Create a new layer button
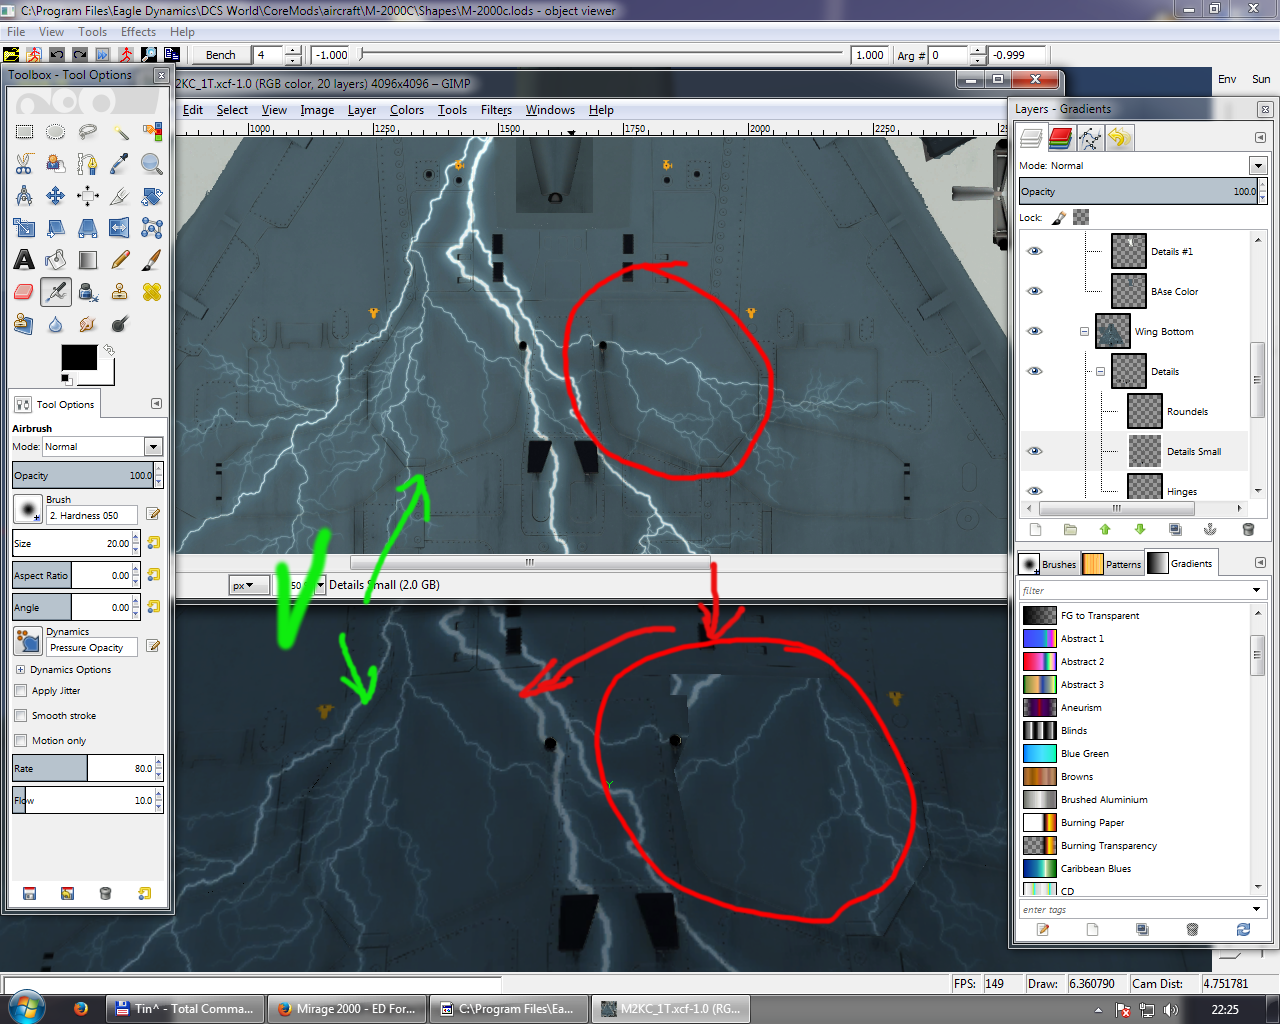1280x1024 pixels. (x=1035, y=529)
